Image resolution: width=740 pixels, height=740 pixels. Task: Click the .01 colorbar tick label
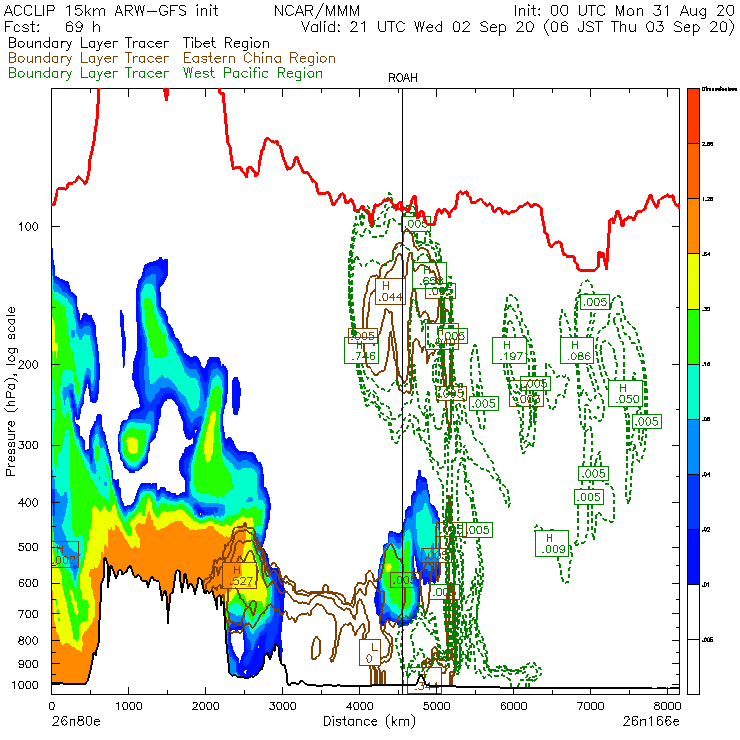(706, 585)
